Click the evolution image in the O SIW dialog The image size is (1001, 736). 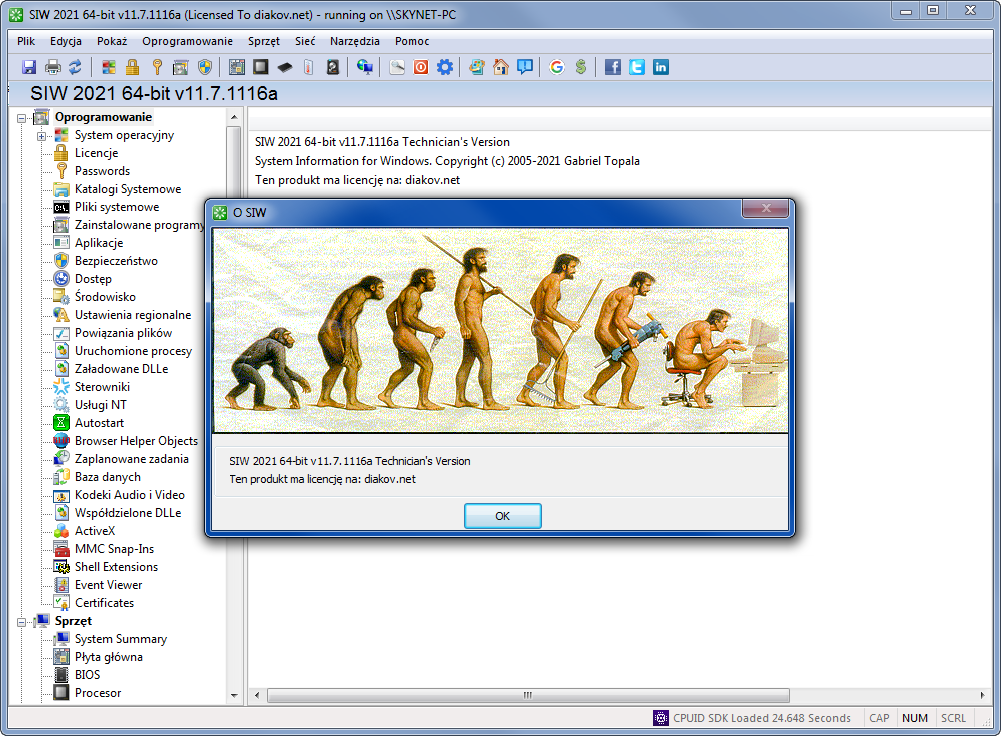click(x=500, y=331)
